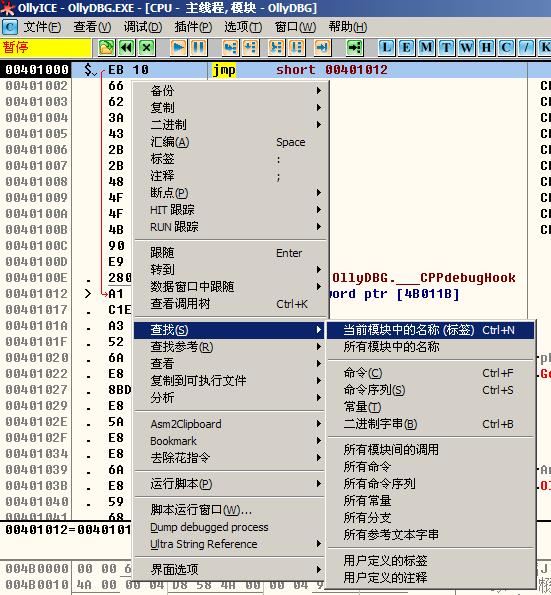This screenshot has width=551, height=595.
Task: Choose 标签 from context menu
Action: [x=231, y=159]
